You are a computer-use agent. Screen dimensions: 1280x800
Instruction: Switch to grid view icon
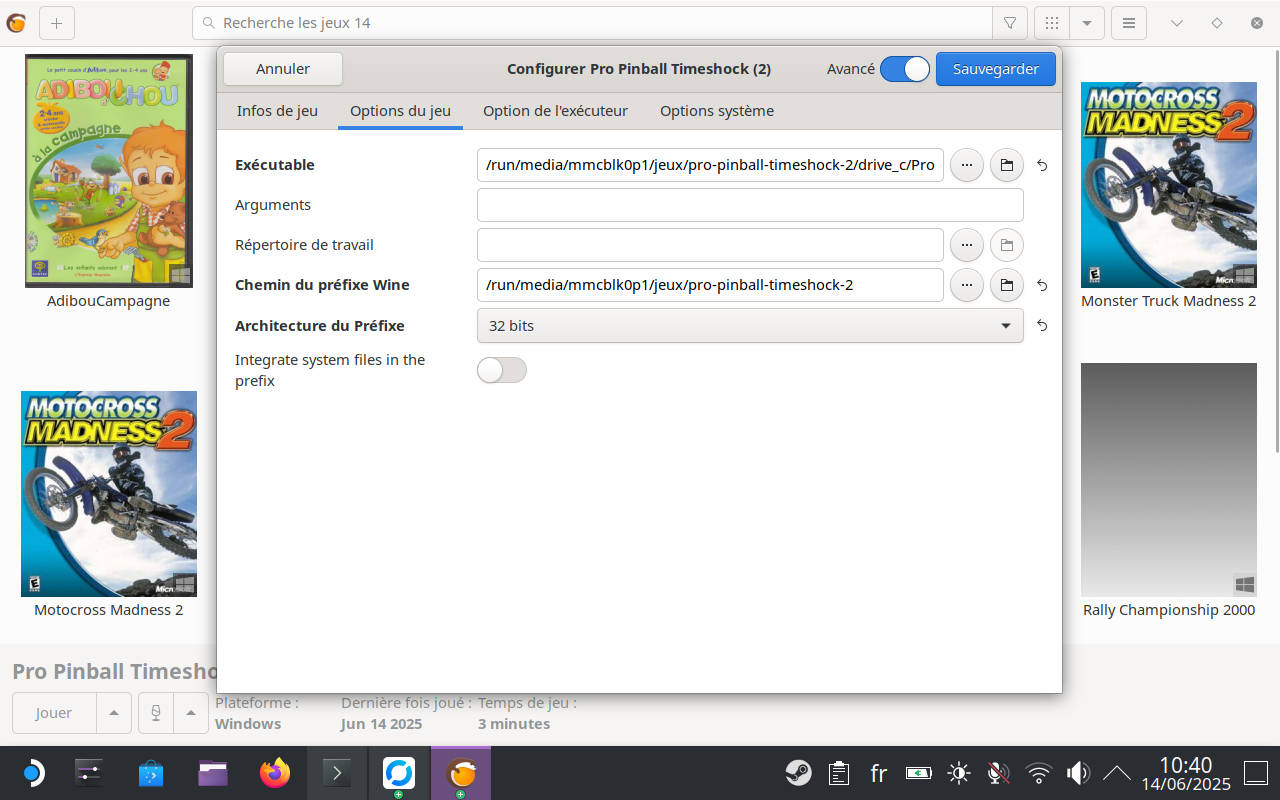(x=1052, y=22)
